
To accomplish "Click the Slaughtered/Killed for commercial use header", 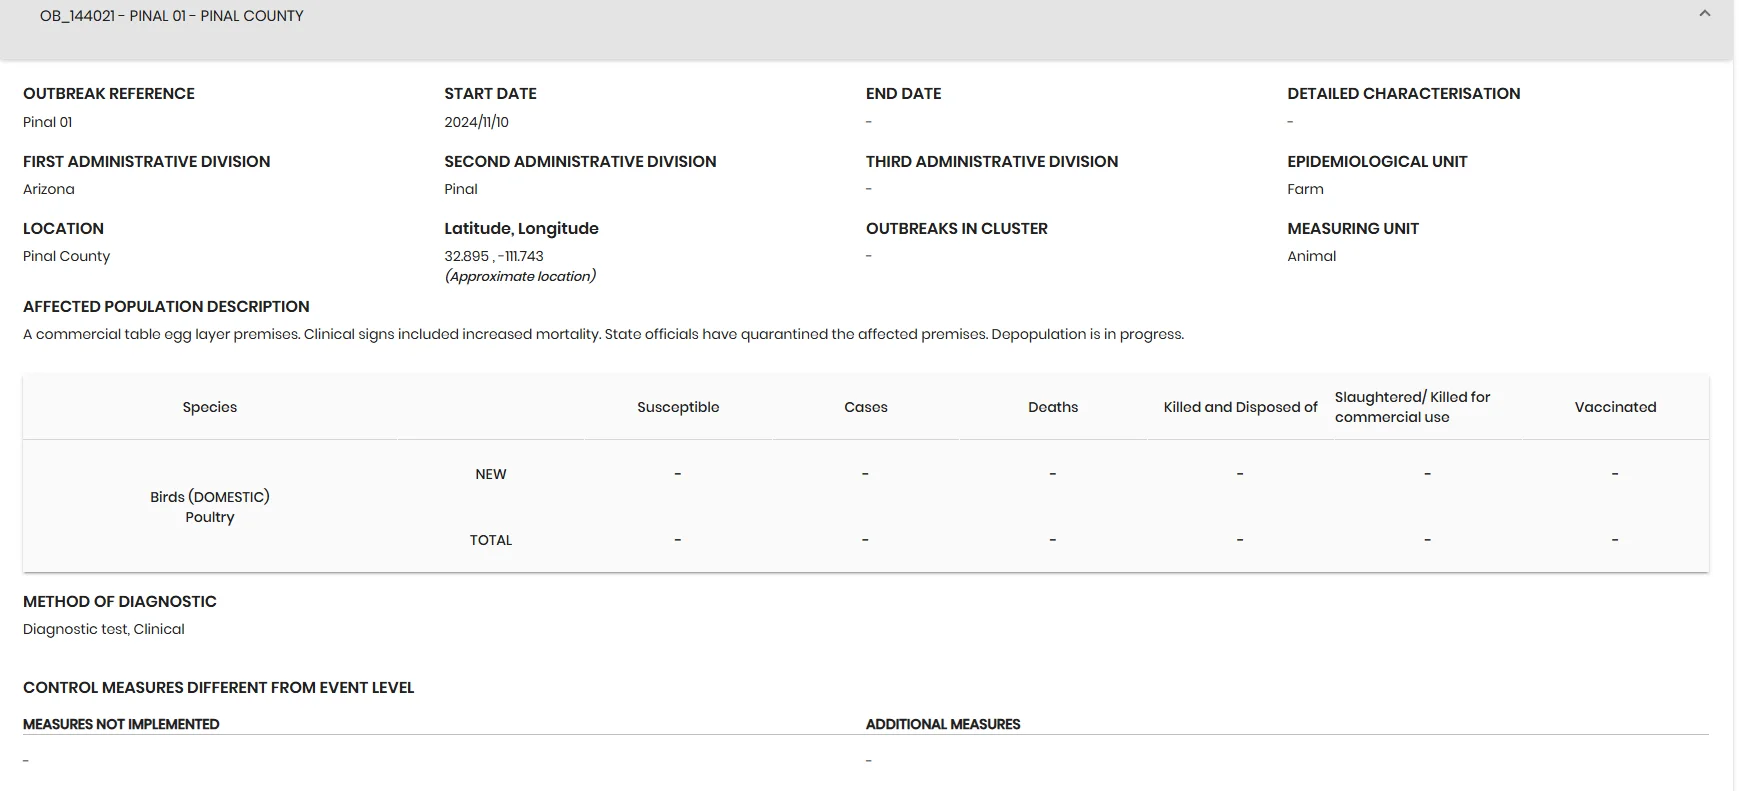I will [1412, 407].
